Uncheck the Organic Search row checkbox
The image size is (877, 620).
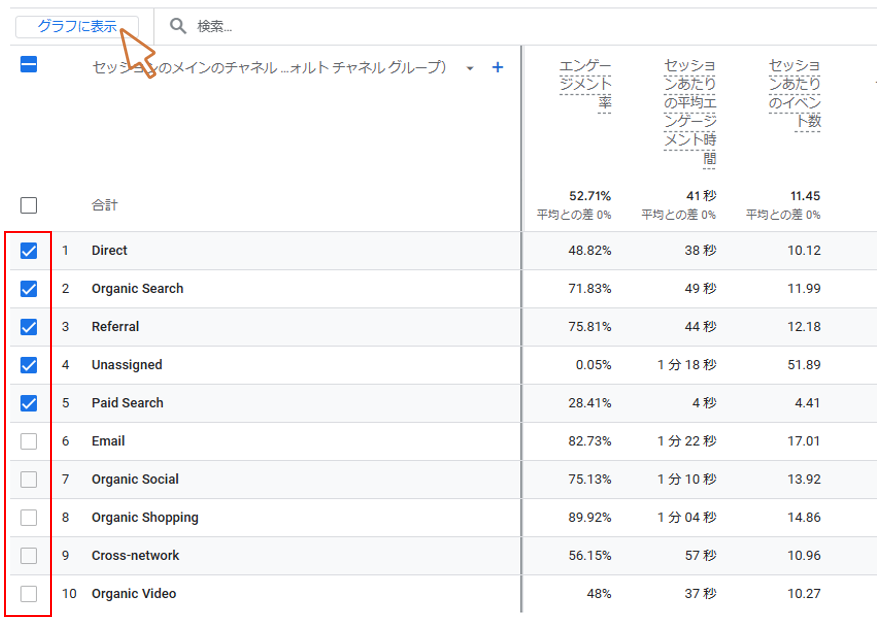29,289
